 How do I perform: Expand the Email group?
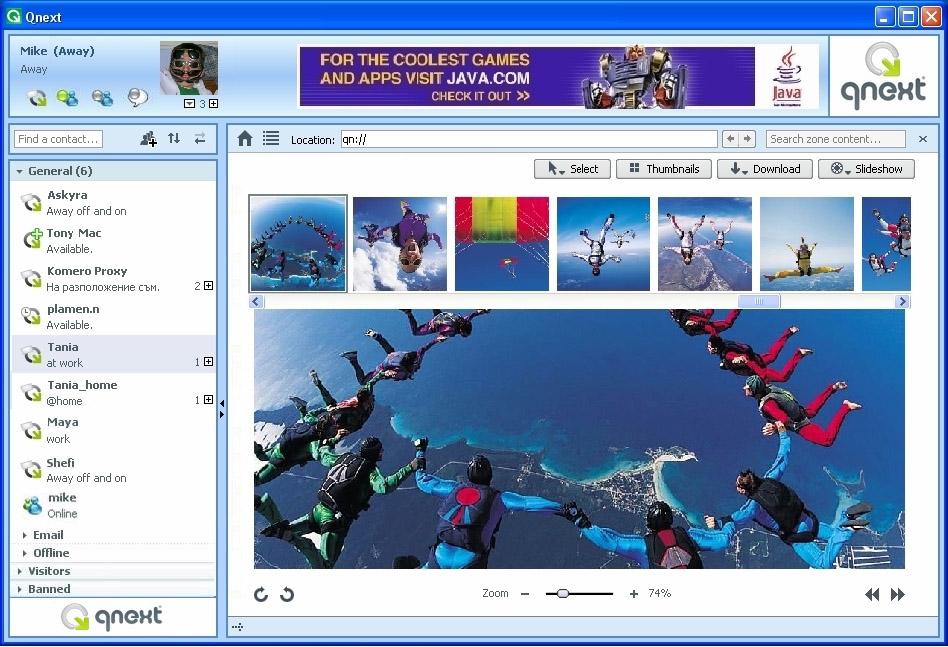pos(24,535)
